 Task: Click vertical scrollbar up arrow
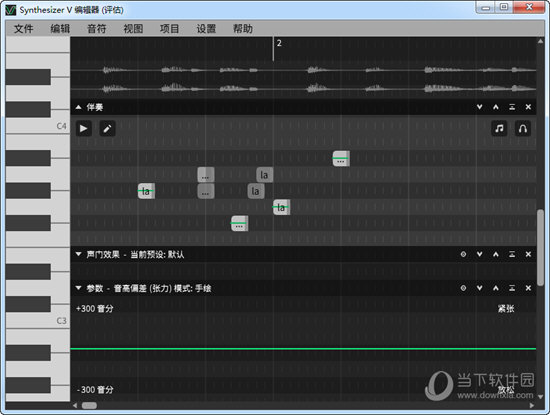tap(541, 41)
